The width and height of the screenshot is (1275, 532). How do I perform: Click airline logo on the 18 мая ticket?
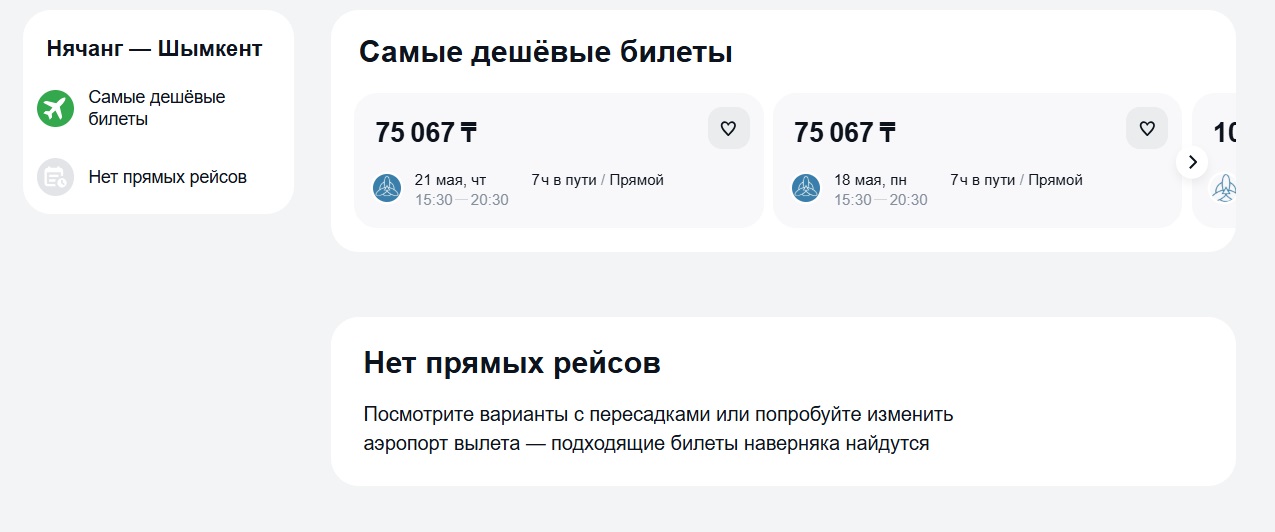(x=806, y=188)
